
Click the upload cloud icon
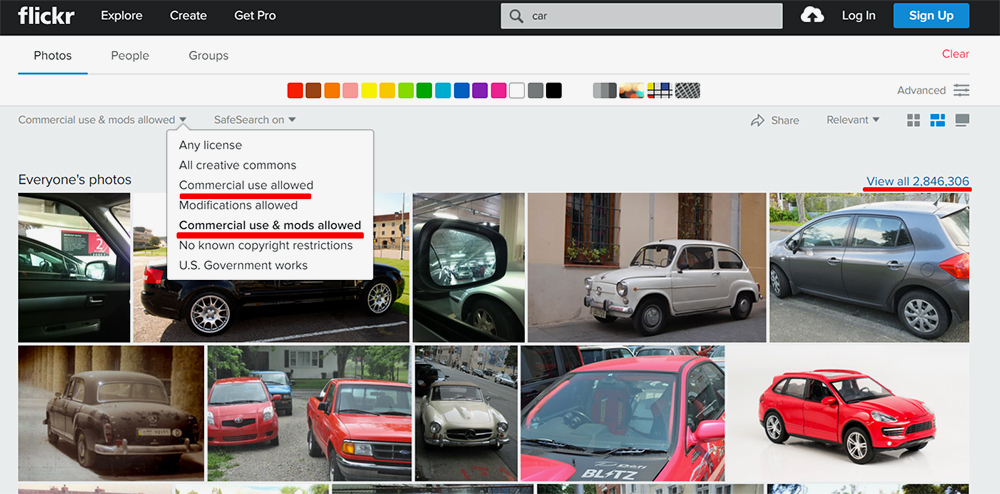[x=812, y=16]
